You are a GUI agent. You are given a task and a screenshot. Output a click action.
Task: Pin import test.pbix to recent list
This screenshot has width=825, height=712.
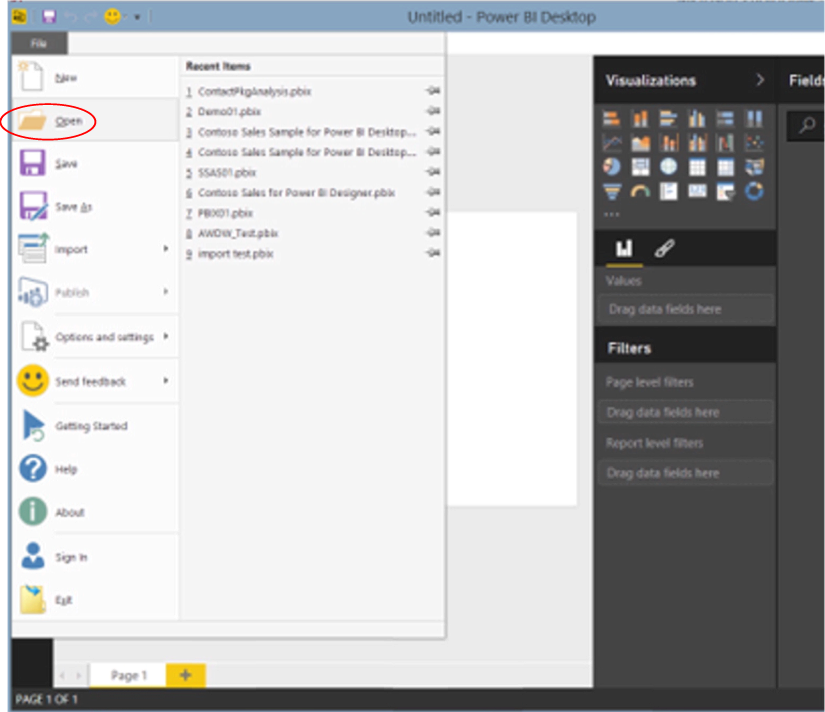(432, 253)
